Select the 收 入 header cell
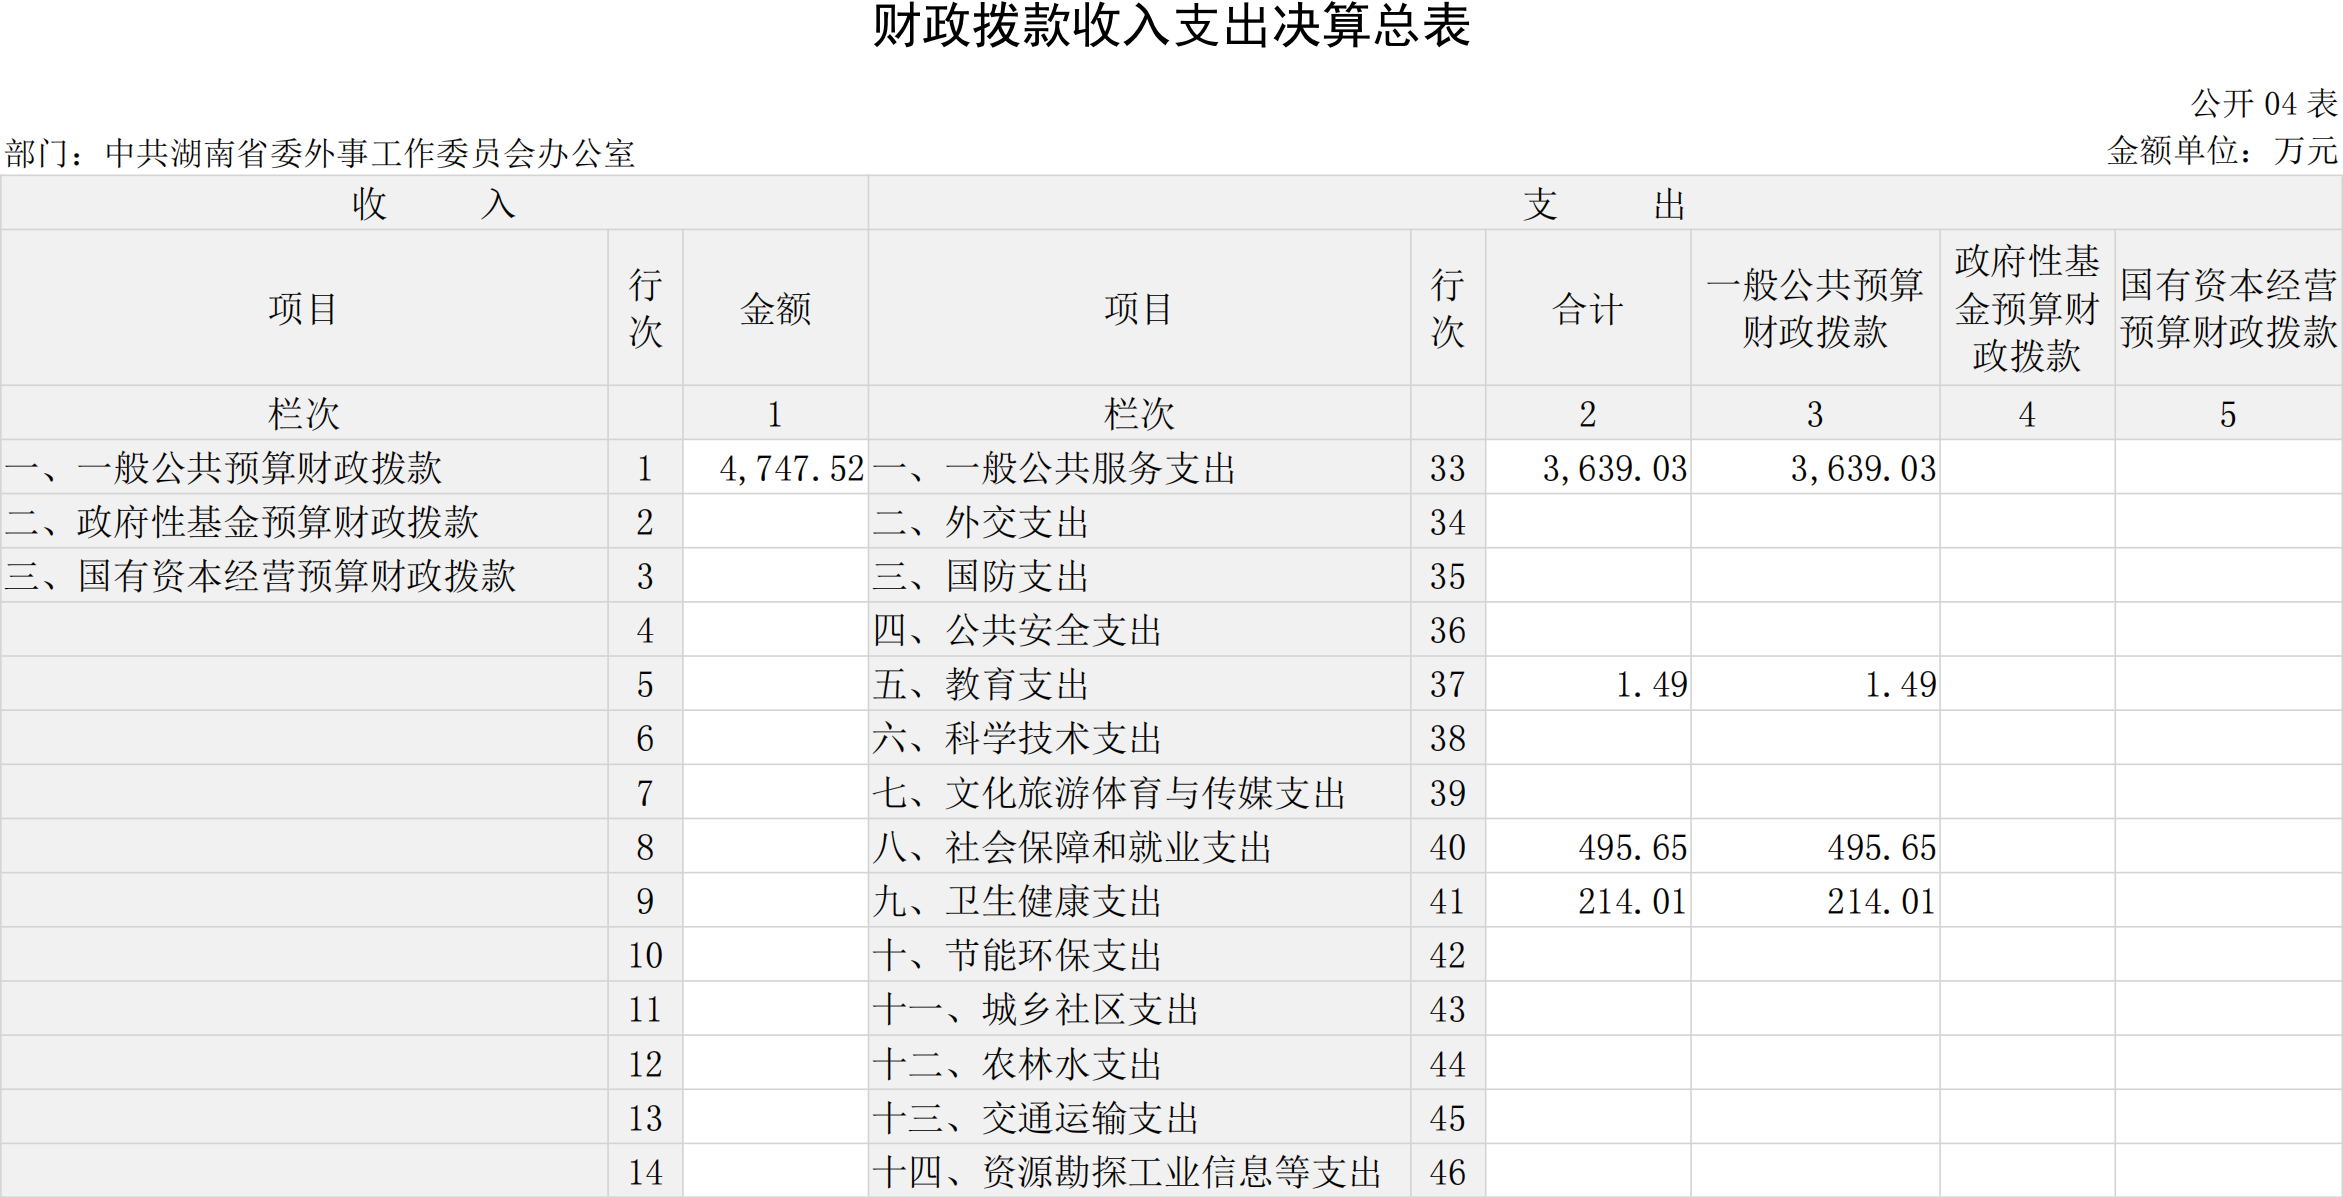The image size is (2343, 1198). [x=434, y=203]
